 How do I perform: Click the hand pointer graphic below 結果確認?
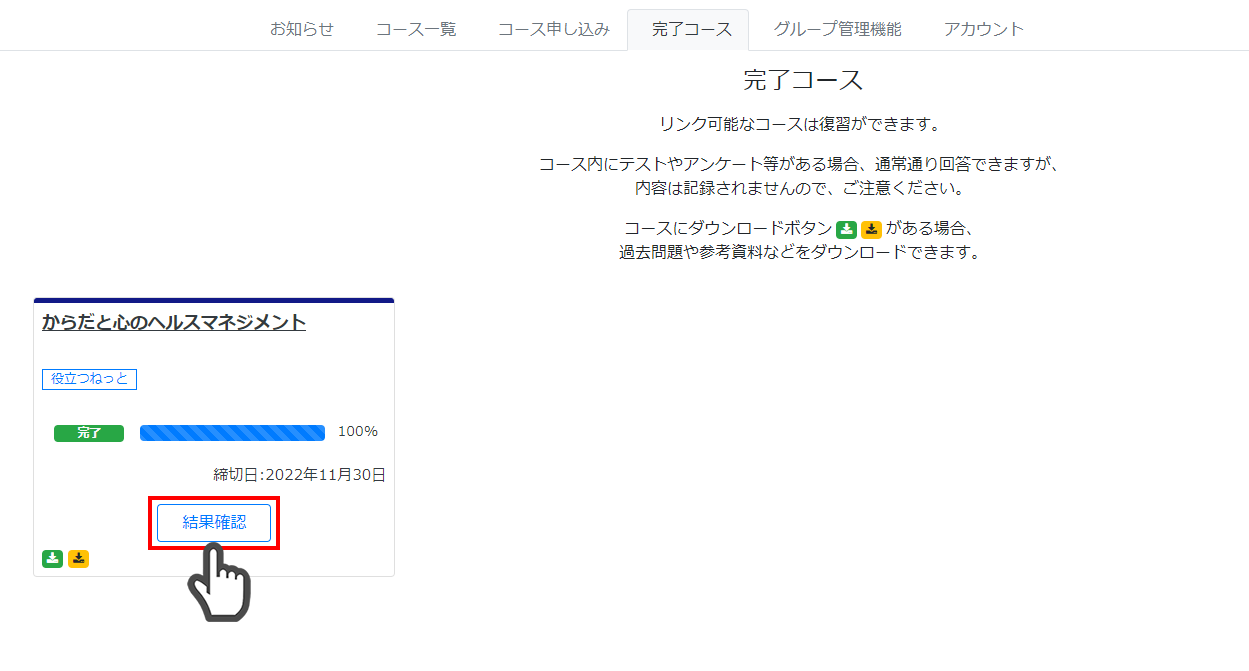219,583
